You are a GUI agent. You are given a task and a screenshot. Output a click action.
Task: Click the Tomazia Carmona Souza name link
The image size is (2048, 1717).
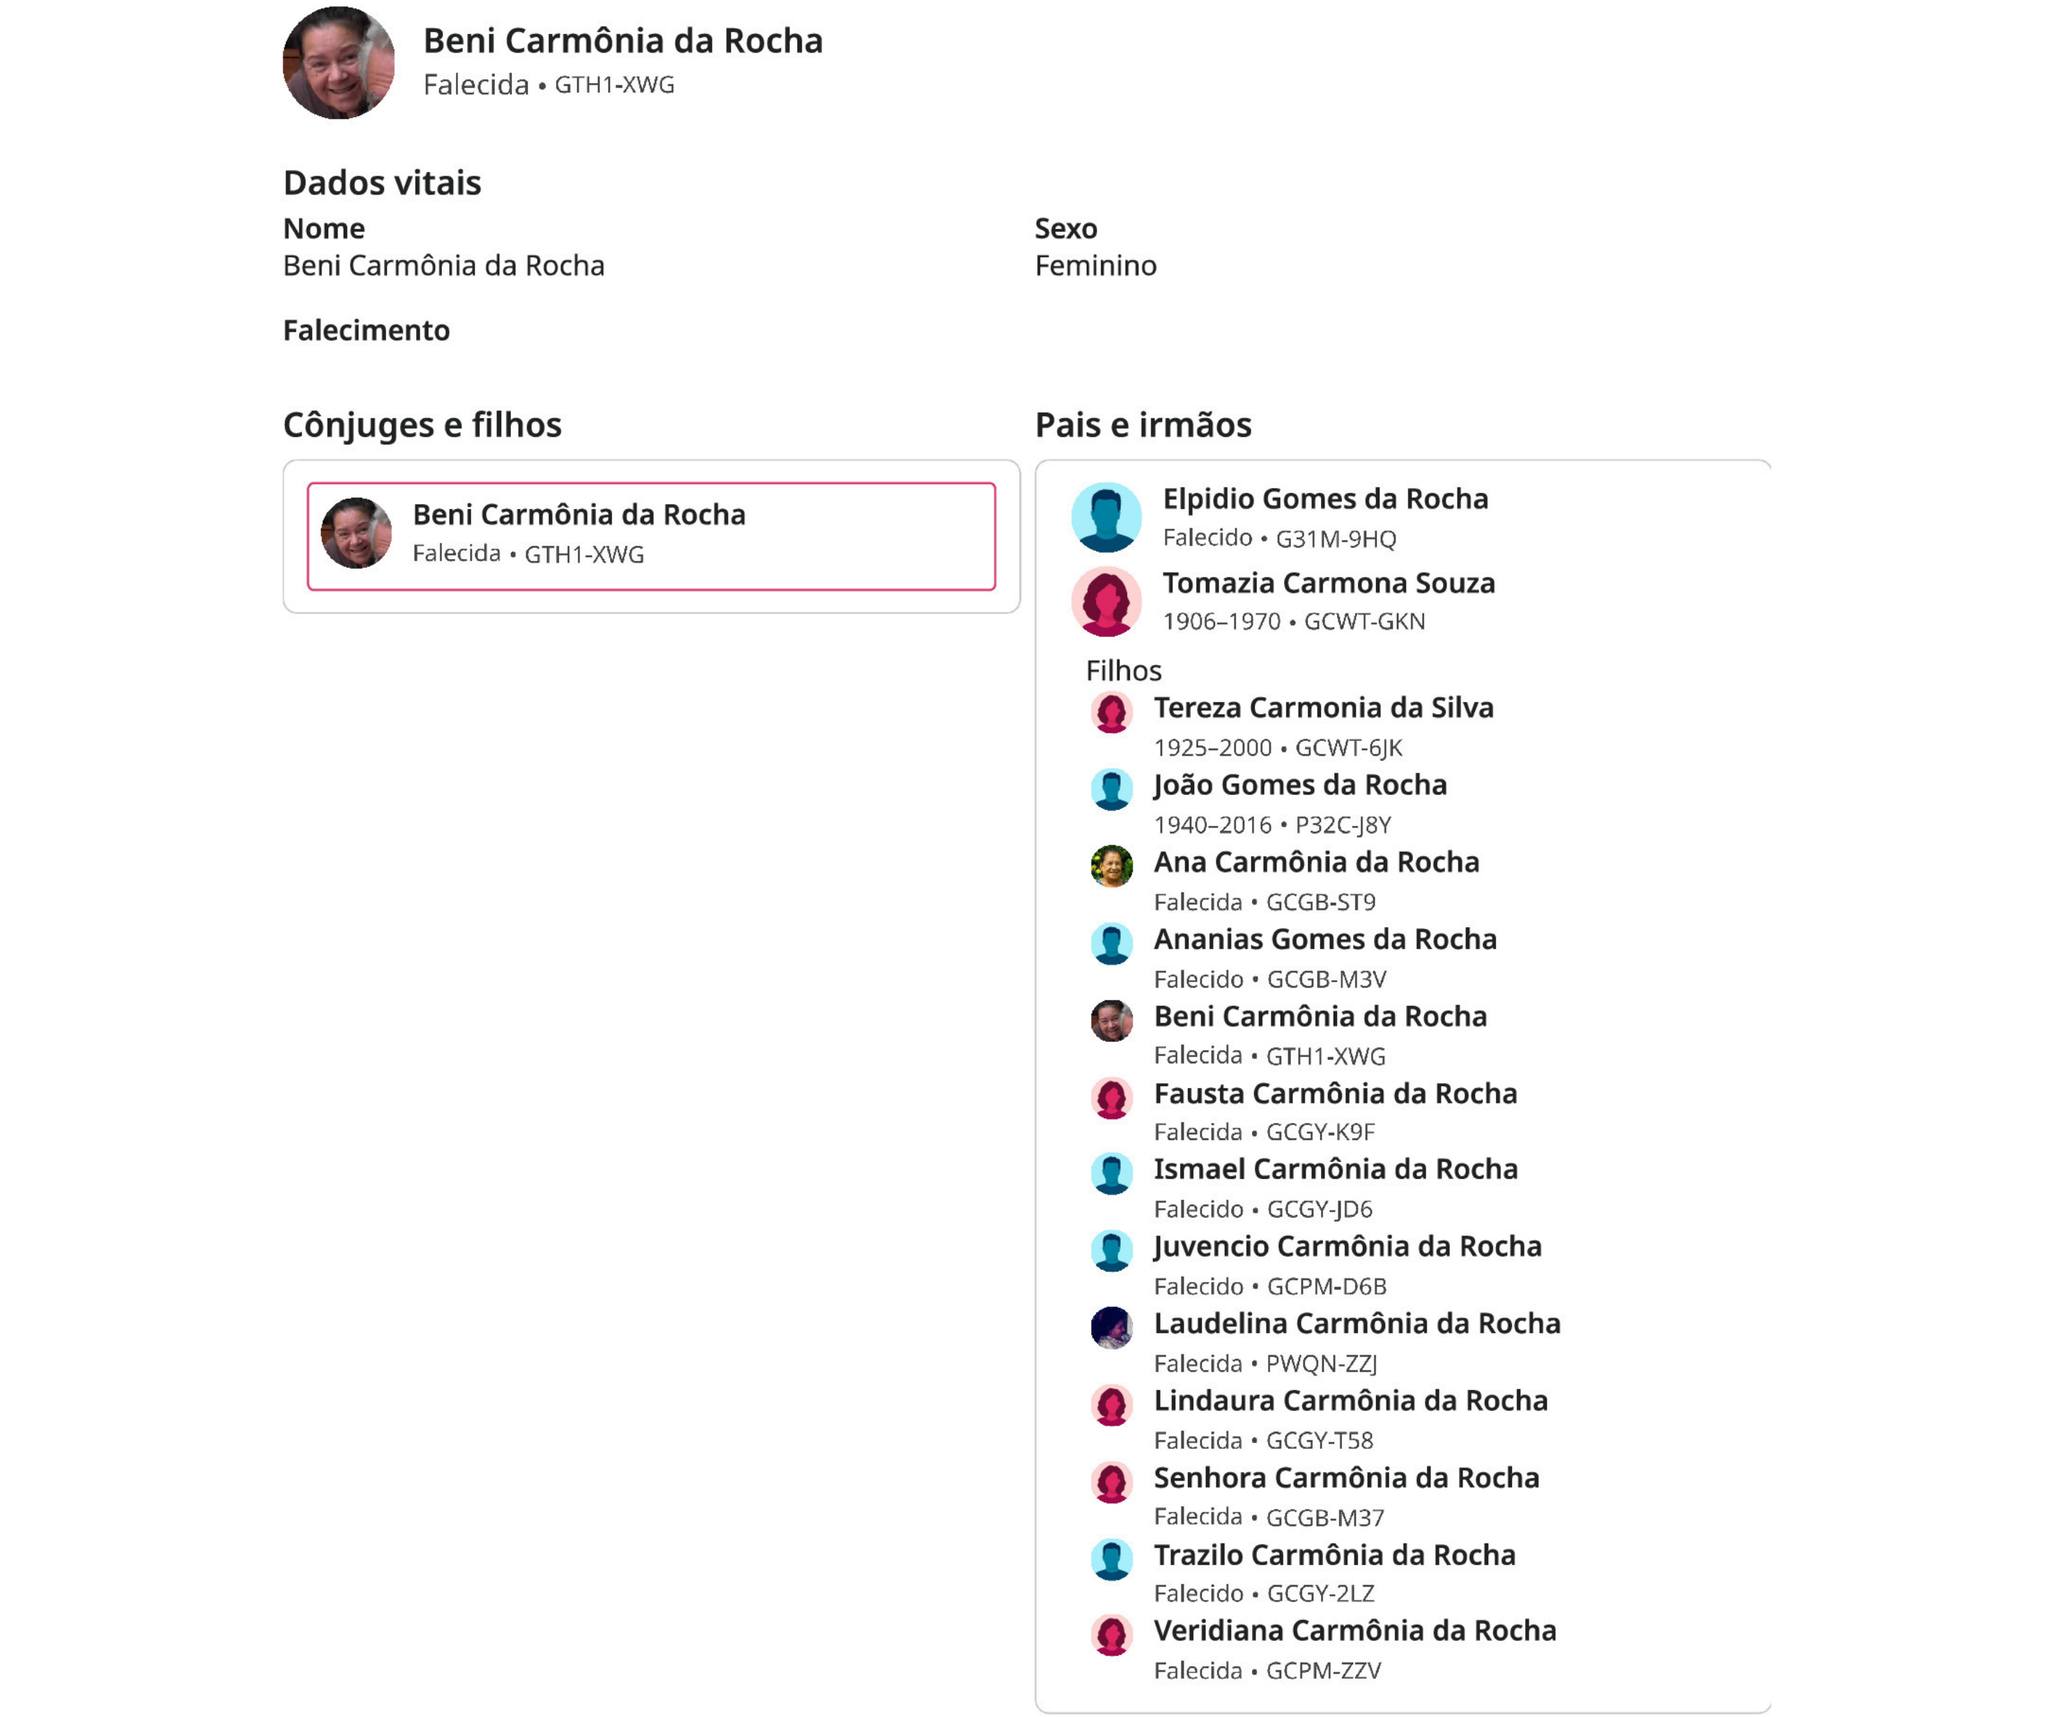1328,583
